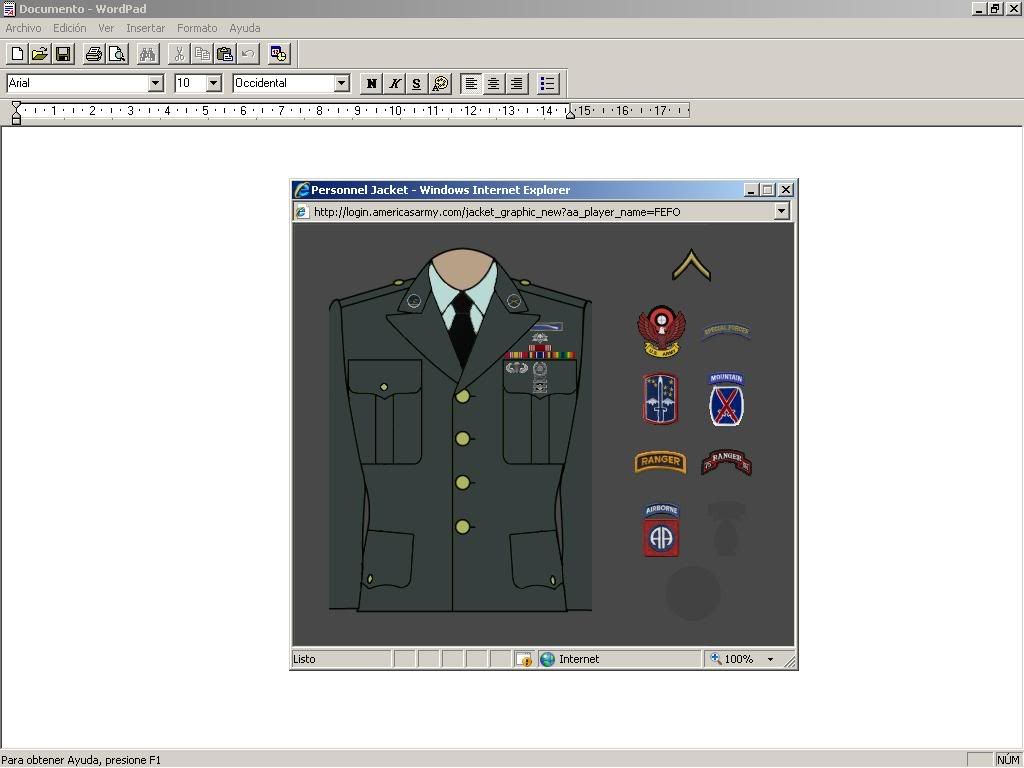The width and height of the screenshot is (1024, 768).
Task: Click the U.S. Army marksmanship badge patch
Action: point(662,331)
